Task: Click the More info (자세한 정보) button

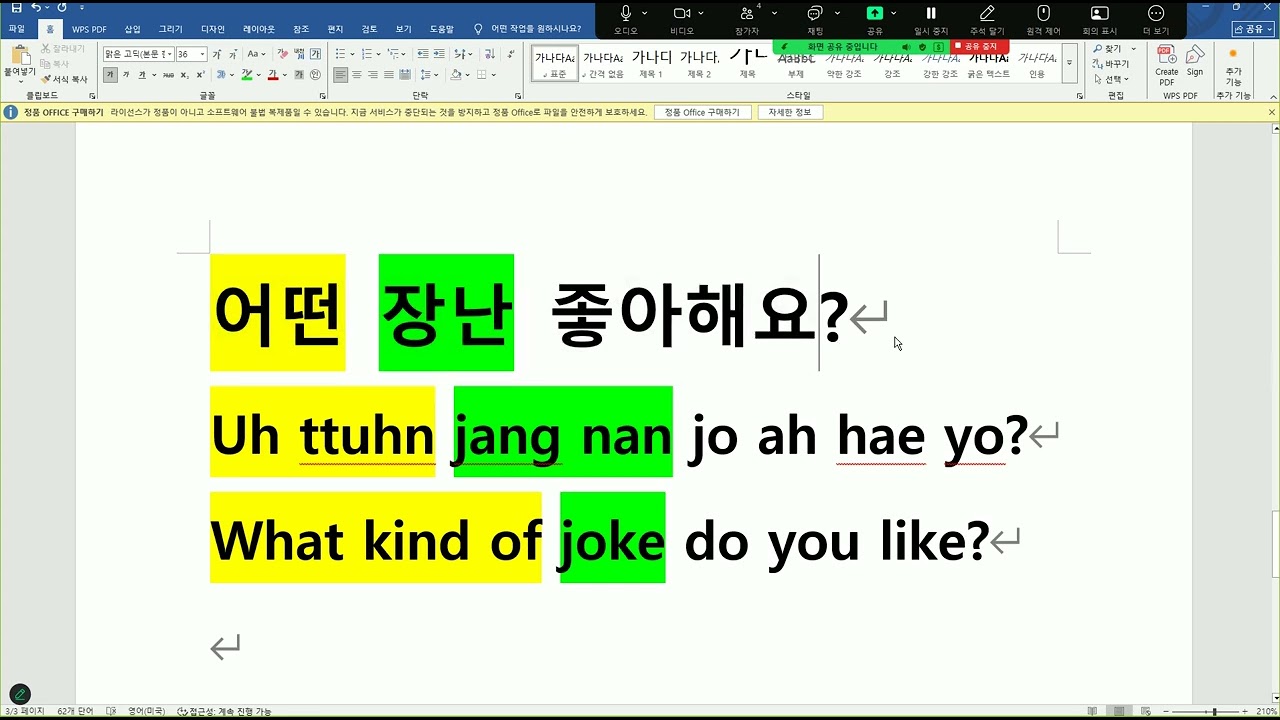Action: click(790, 112)
